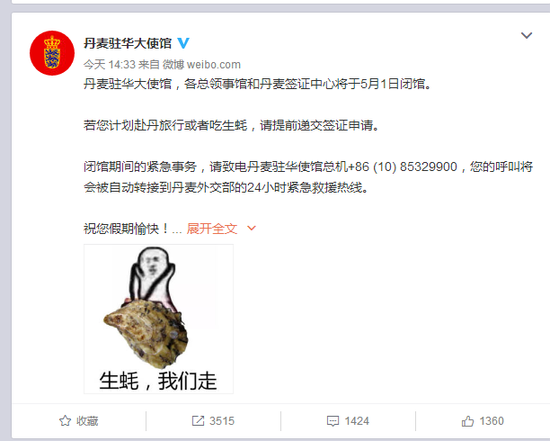Click the embassy phone number 85329900

point(428,167)
